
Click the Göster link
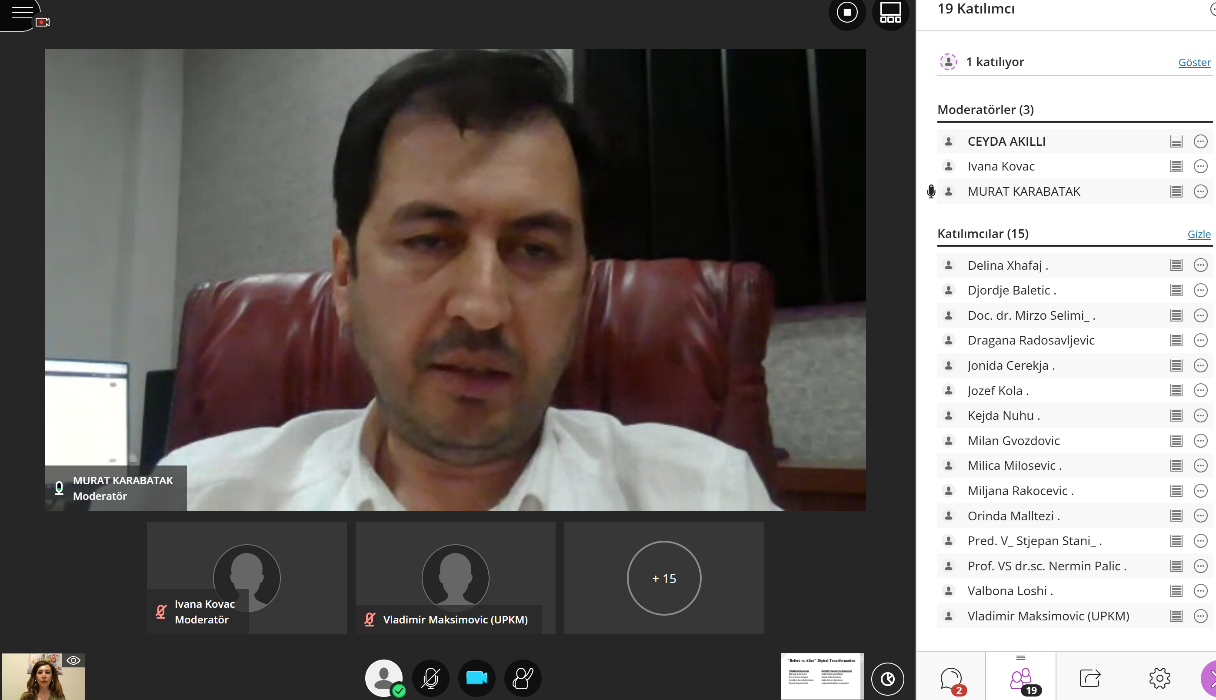[1194, 62]
